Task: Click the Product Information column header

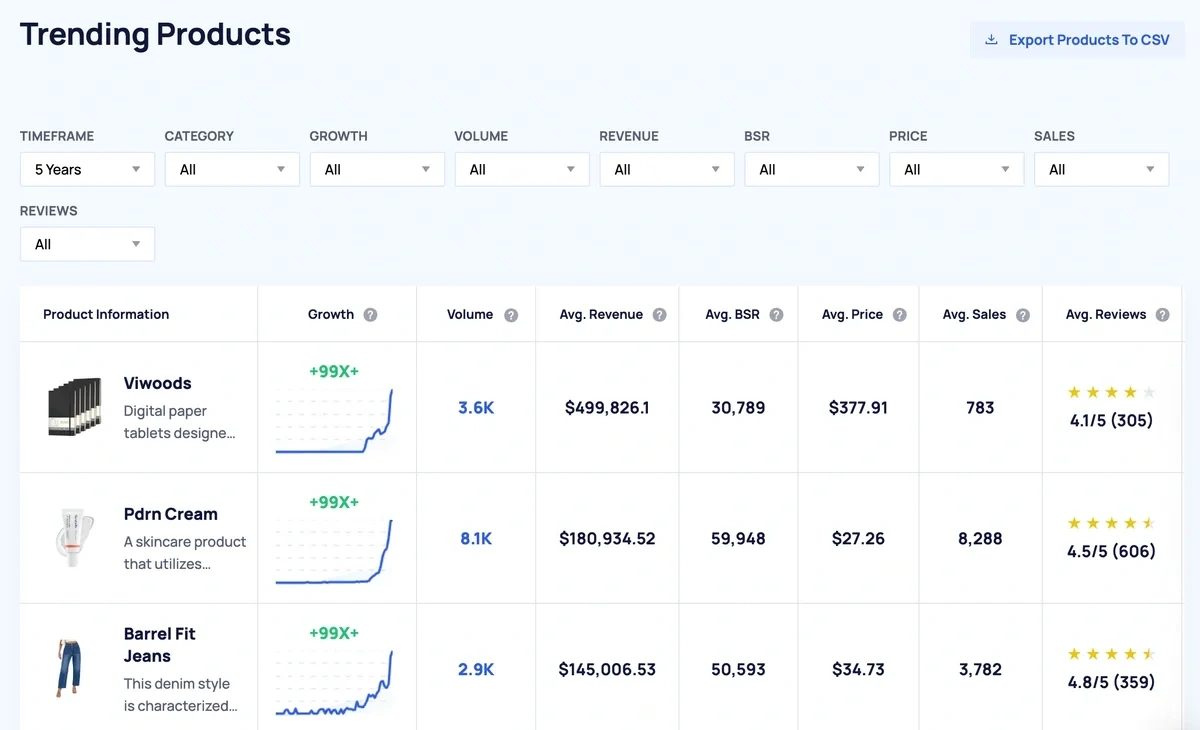Action: 106,315
